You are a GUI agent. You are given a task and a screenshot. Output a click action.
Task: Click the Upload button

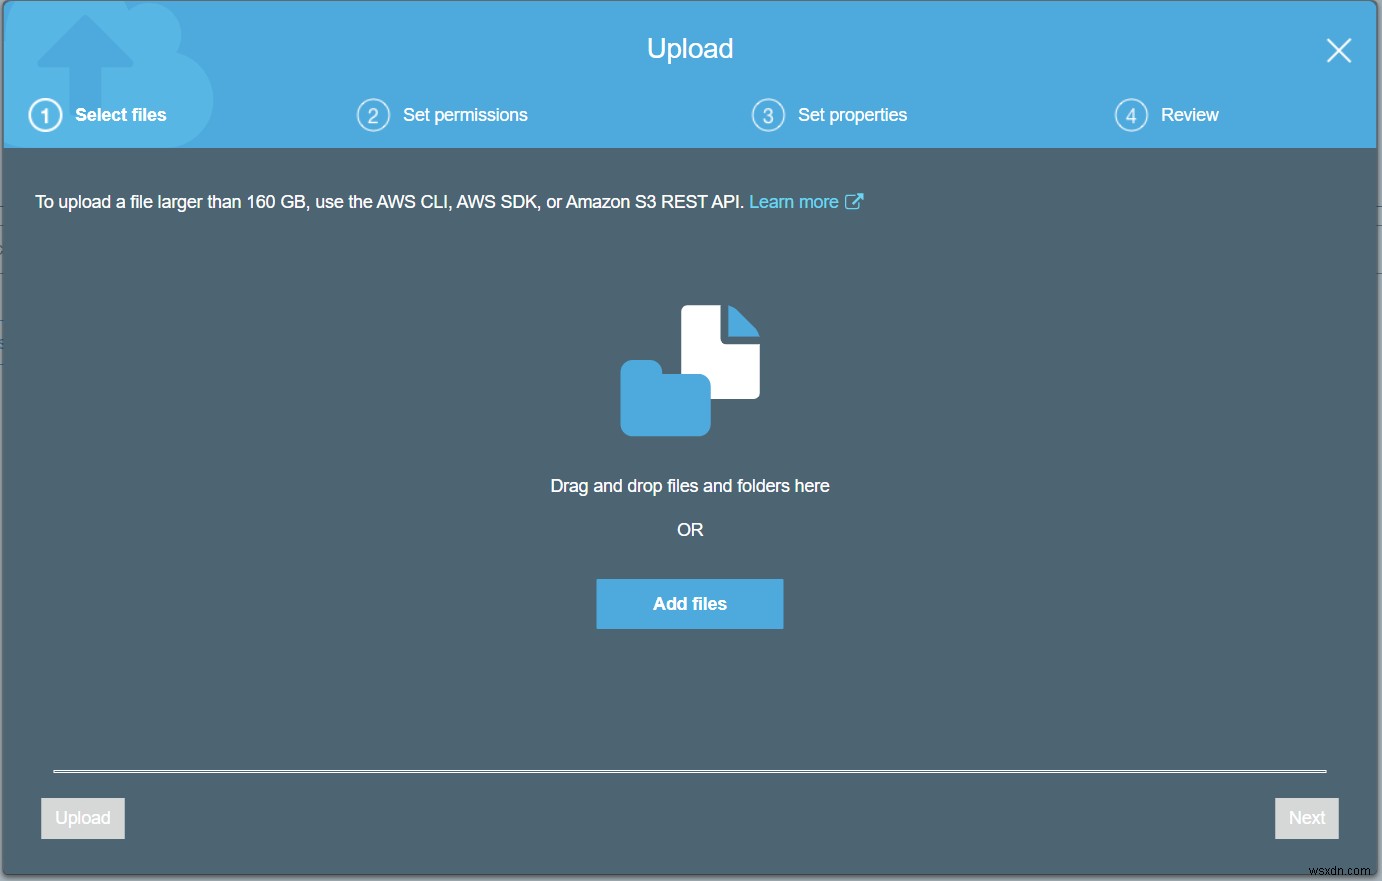click(x=82, y=818)
